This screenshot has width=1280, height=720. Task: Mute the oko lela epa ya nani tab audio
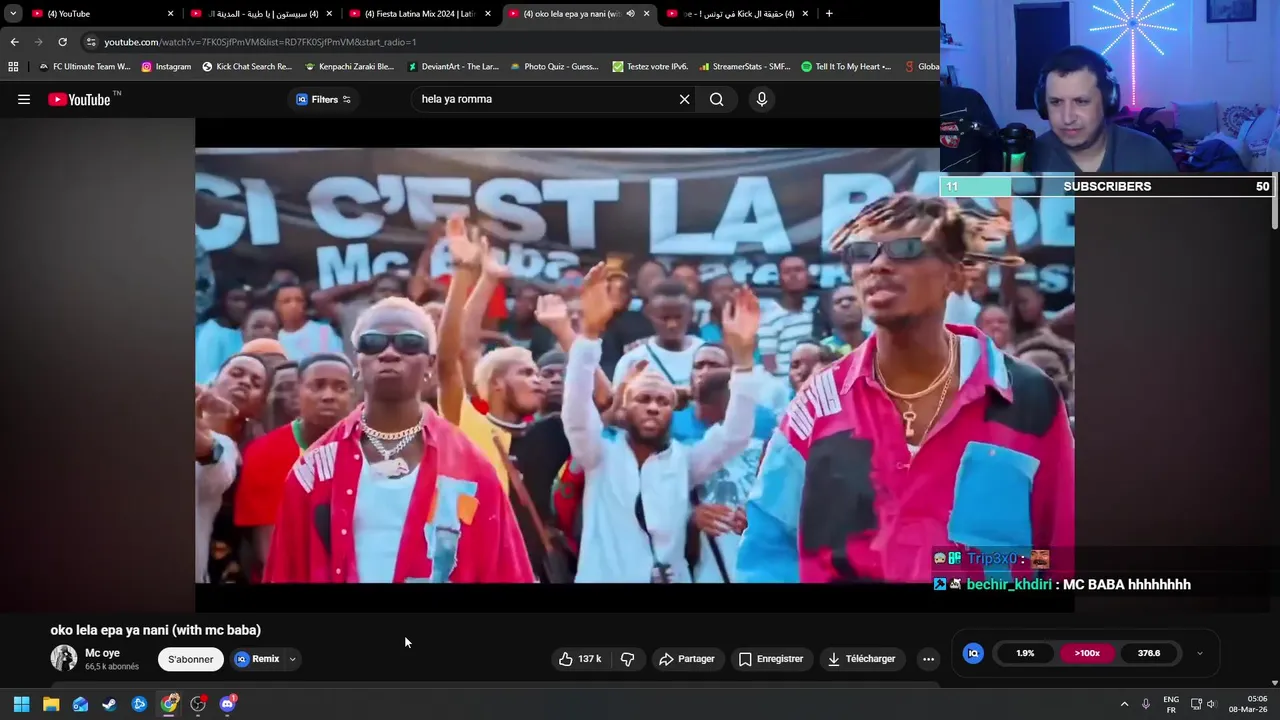click(630, 14)
